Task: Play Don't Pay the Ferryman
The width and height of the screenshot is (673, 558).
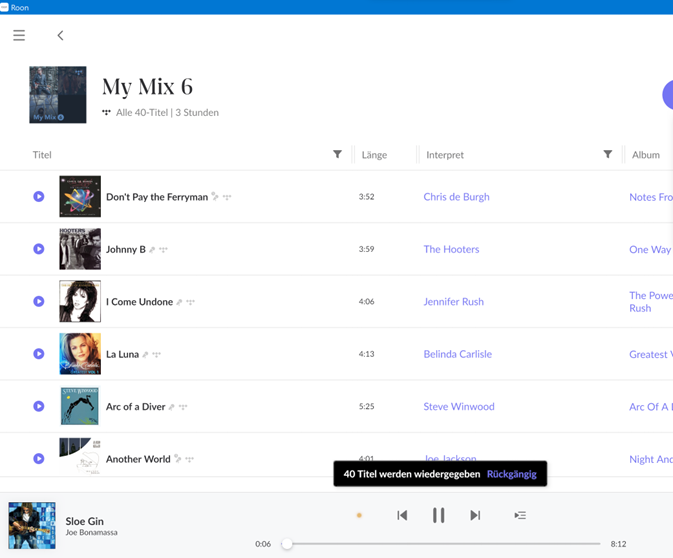Action: point(39,196)
